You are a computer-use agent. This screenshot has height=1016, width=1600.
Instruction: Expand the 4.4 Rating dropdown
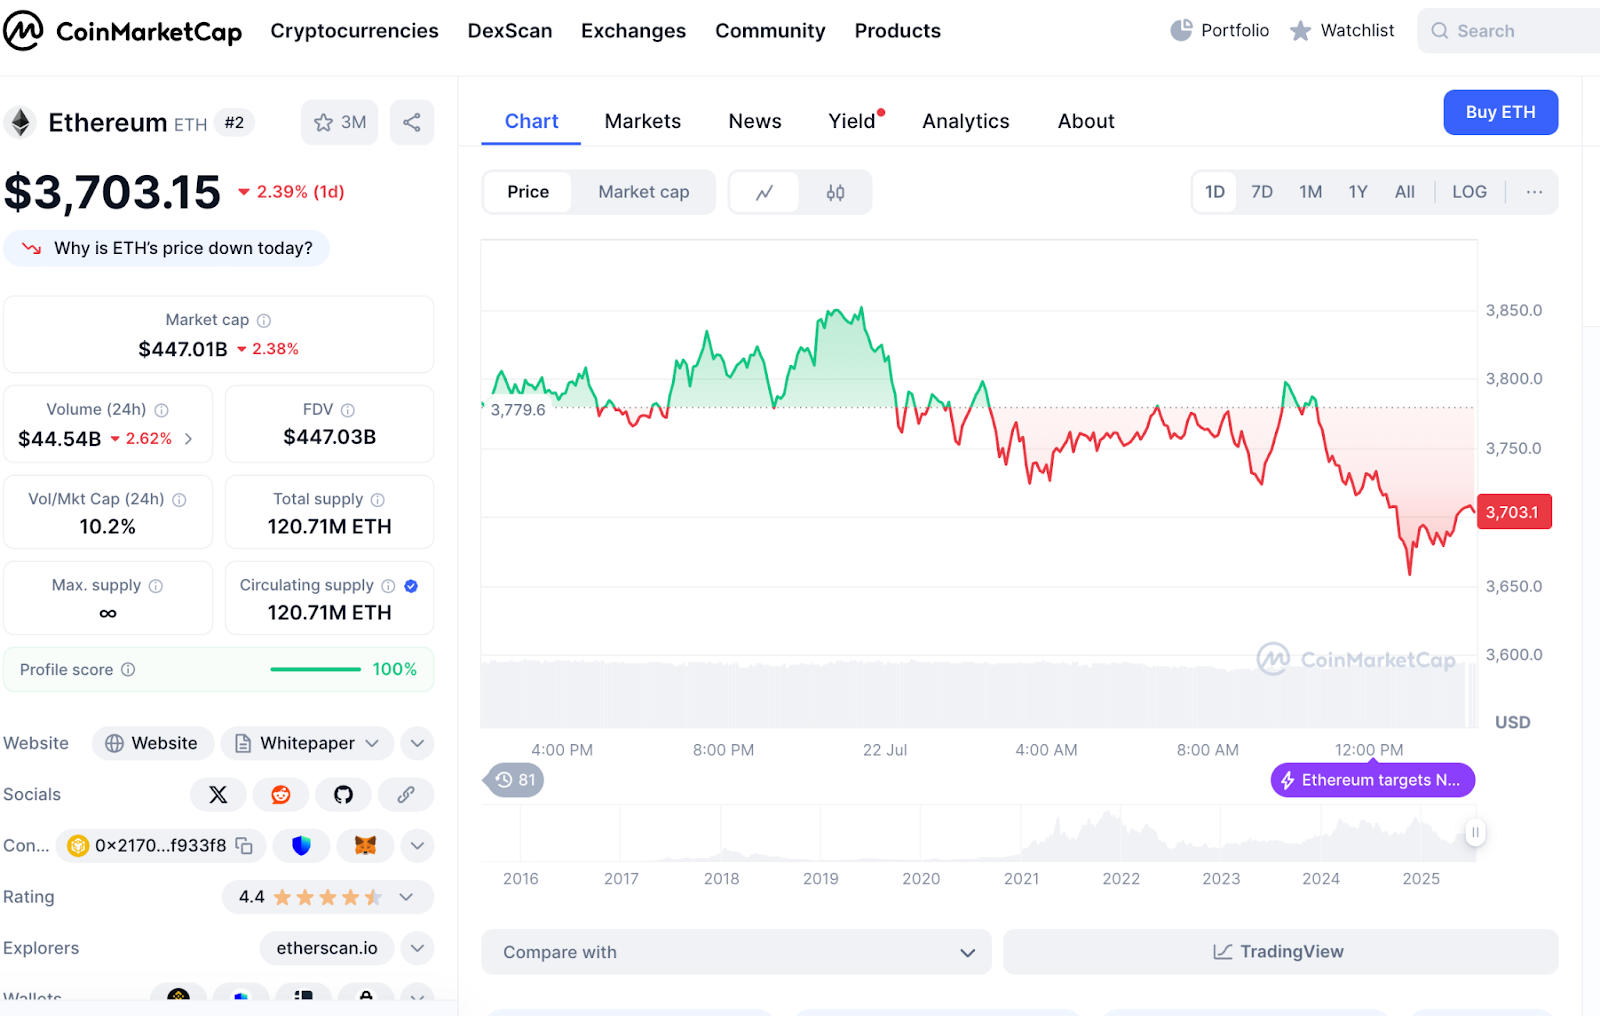pyautogui.click(x=328, y=897)
